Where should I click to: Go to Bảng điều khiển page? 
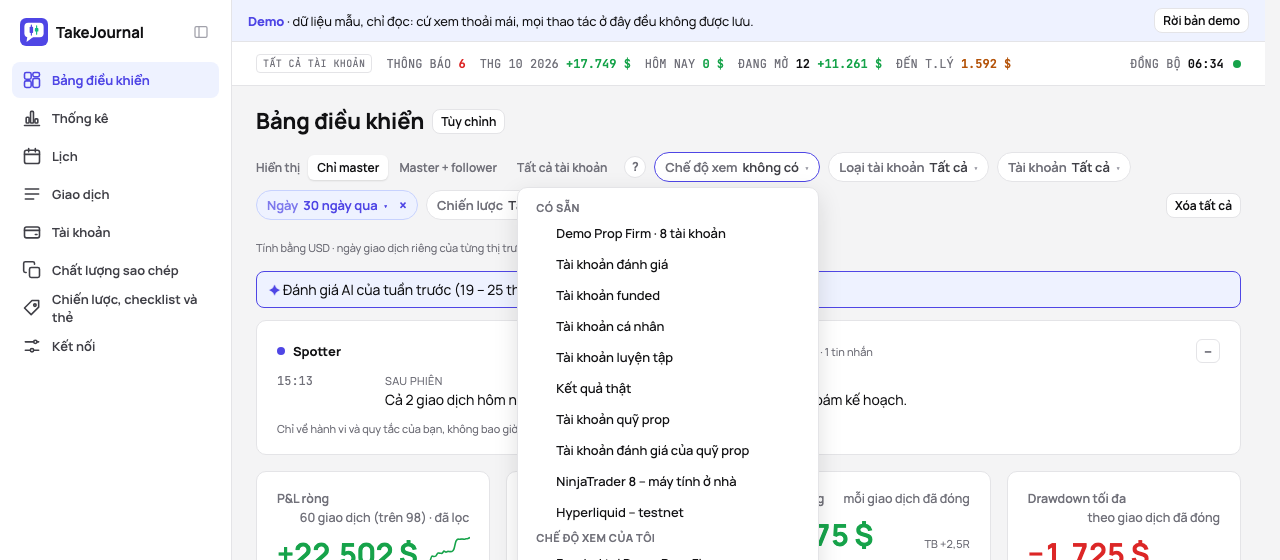click(x=115, y=80)
